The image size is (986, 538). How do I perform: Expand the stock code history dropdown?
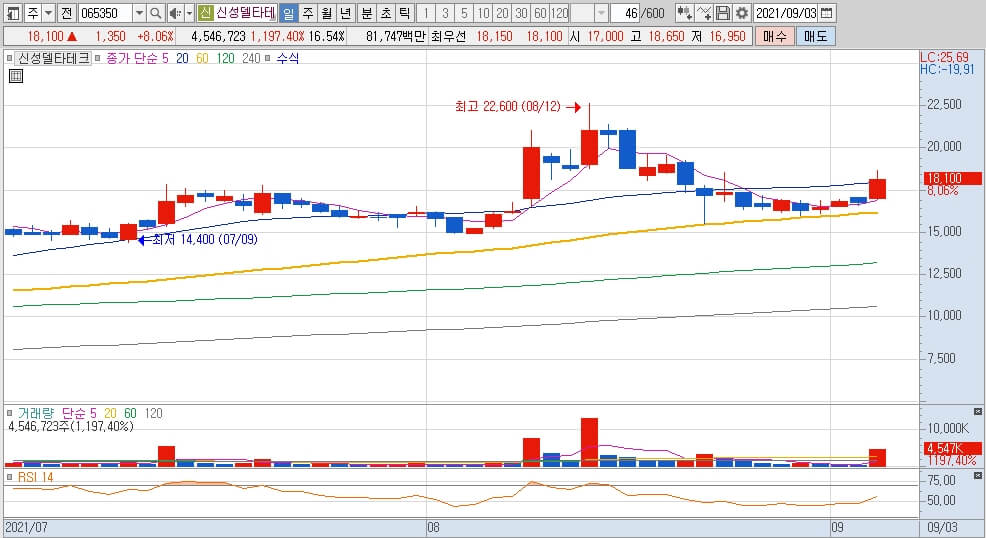pyautogui.click(x=139, y=13)
